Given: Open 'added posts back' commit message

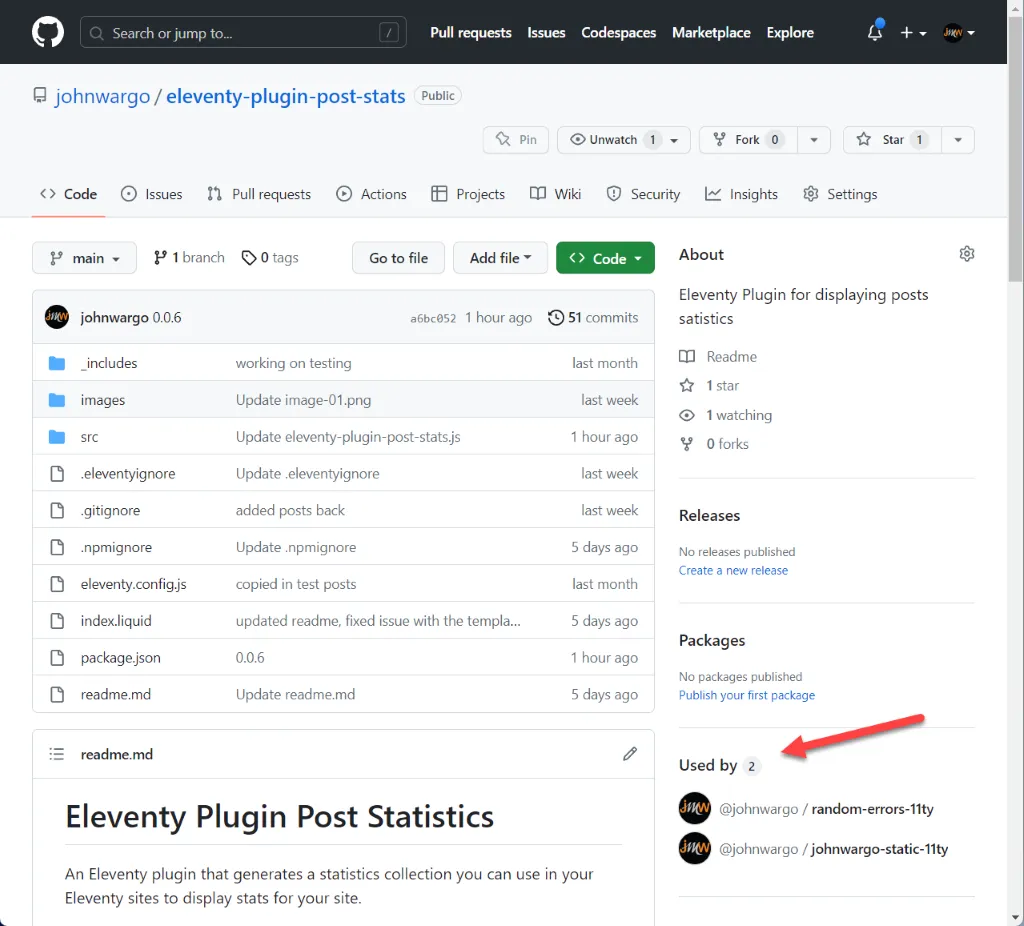Looking at the screenshot, I should (x=290, y=510).
